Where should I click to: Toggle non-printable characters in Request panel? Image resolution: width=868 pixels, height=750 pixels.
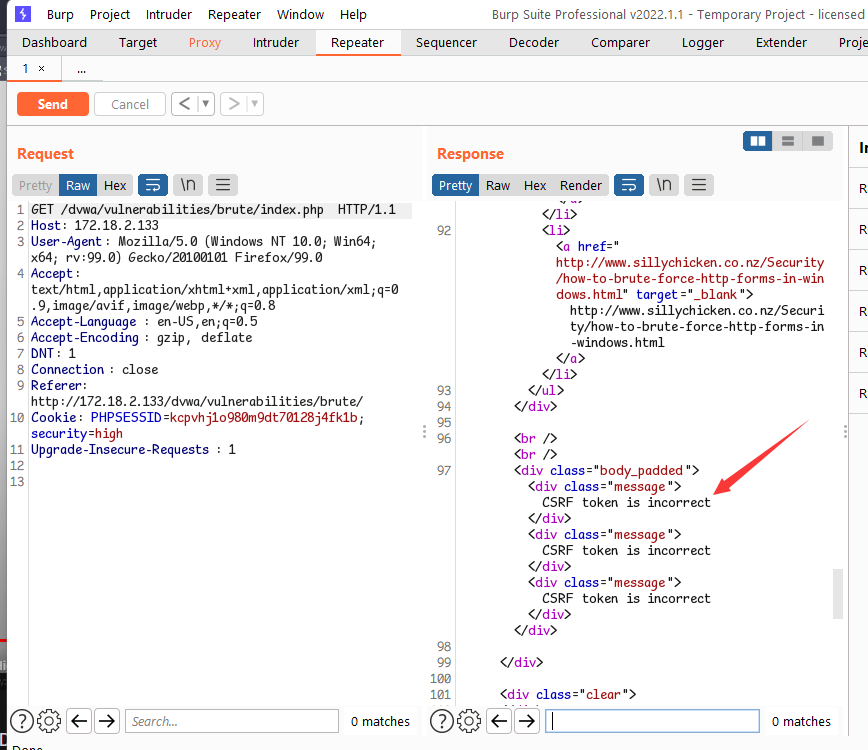(x=188, y=185)
